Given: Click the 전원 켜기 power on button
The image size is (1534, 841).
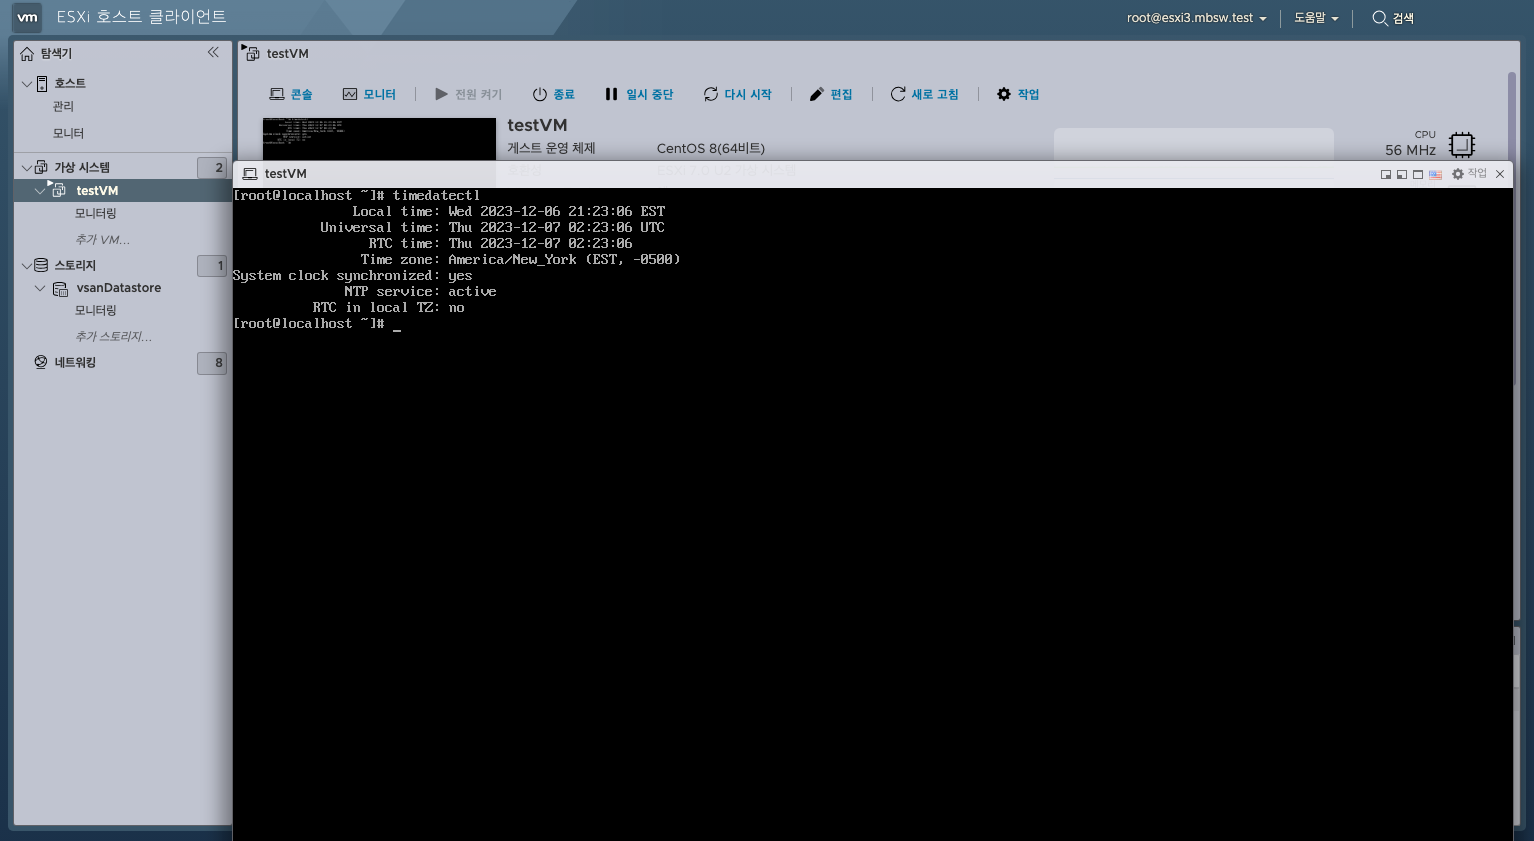Looking at the screenshot, I should point(468,94).
